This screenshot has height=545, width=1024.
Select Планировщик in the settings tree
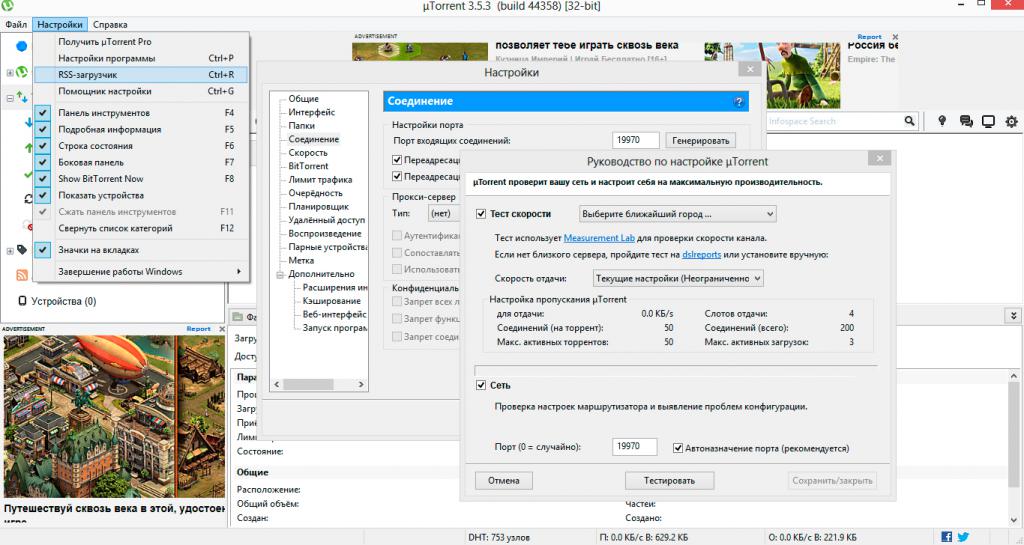click(318, 207)
